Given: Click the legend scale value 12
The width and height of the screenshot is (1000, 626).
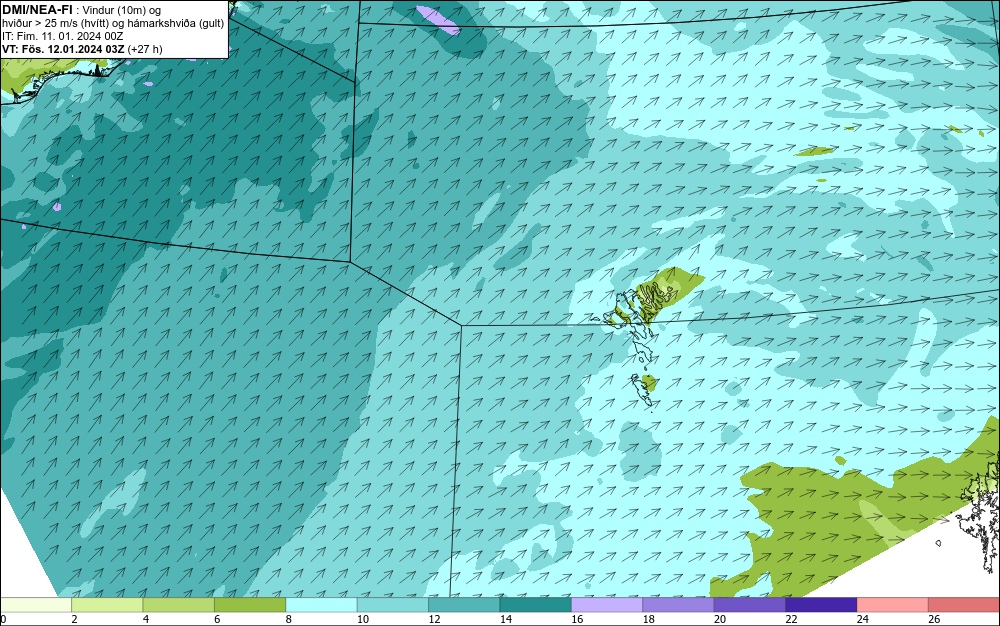Looking at the screenshot, I should pos(434,619).
